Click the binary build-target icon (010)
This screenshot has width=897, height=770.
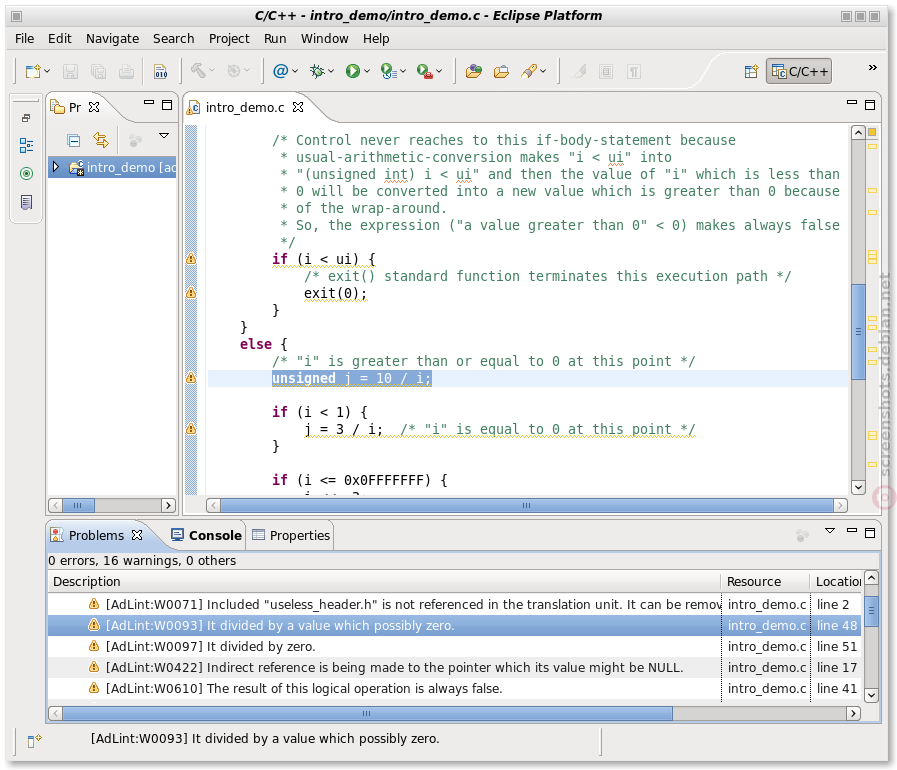tap(161, 72)
